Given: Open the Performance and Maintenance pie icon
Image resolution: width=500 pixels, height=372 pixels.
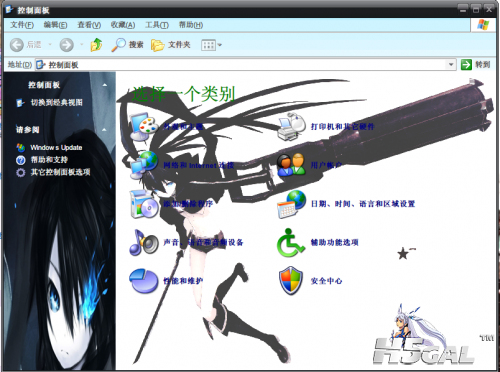Looking at the screenshot, I should click(144, 281).
